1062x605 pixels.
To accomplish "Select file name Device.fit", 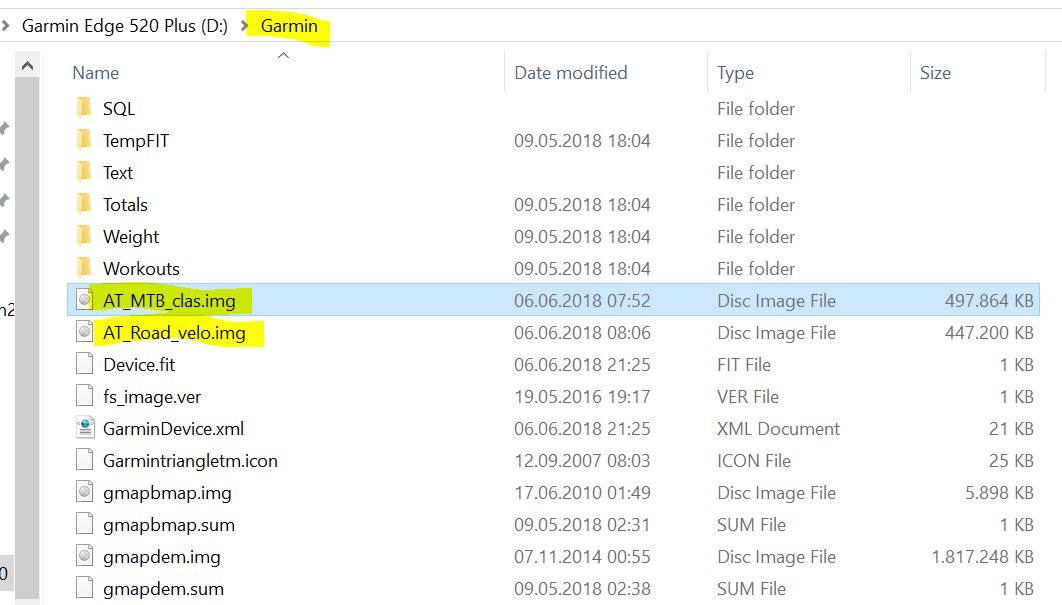I will point(139,364).
